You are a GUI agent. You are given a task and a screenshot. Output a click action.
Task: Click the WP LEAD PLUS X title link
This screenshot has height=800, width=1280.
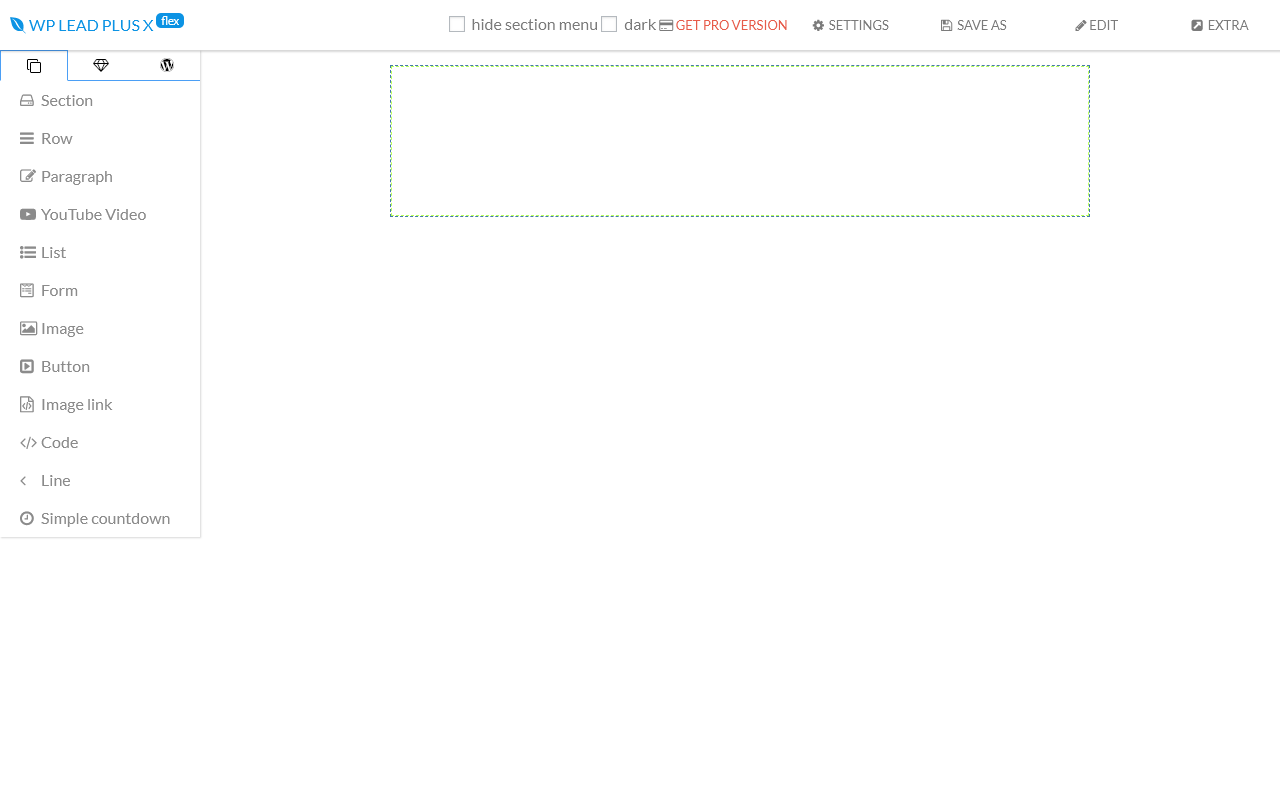point(91,25)
